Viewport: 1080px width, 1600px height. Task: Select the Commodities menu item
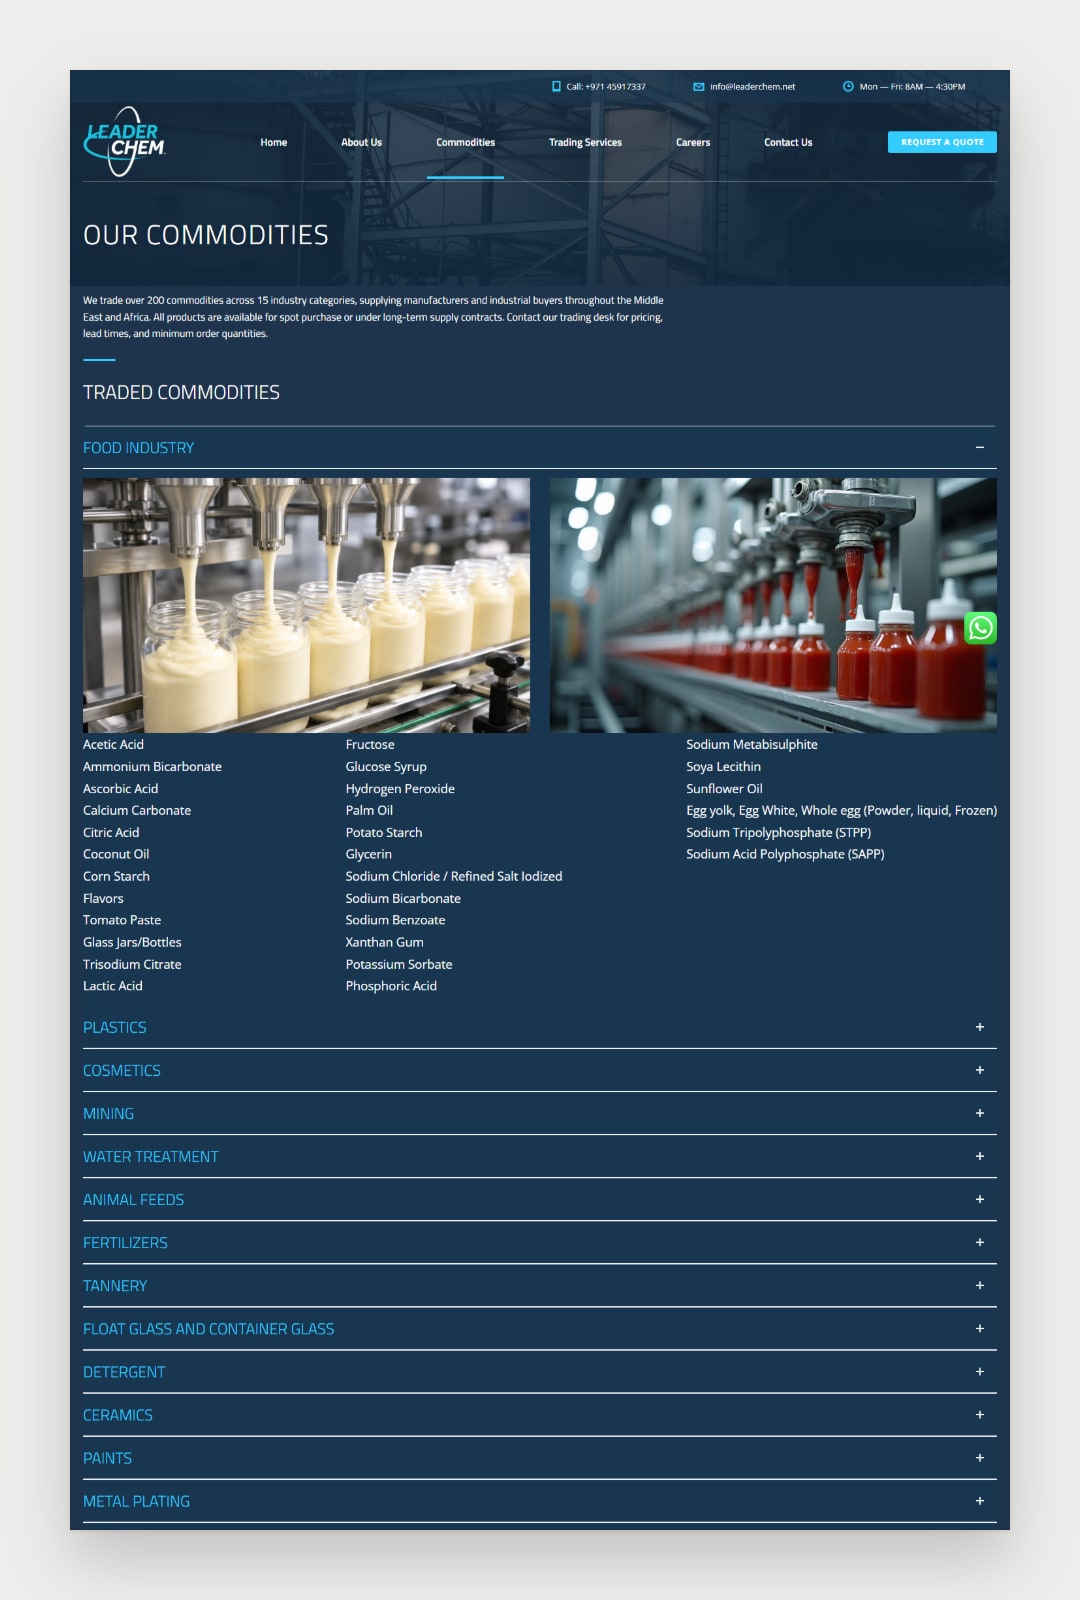pos(465,142)
